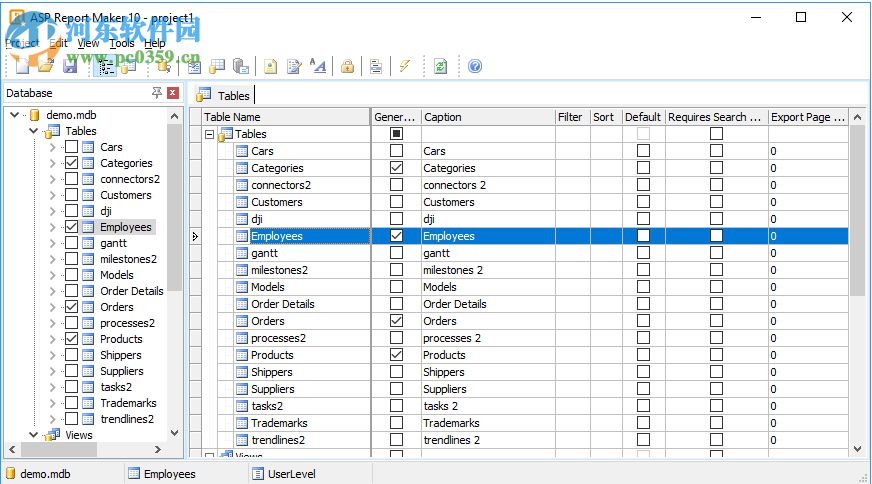Click the Save project toolbar icon
The height and width of the screenshot is (484, 872).
click(70, 66)
